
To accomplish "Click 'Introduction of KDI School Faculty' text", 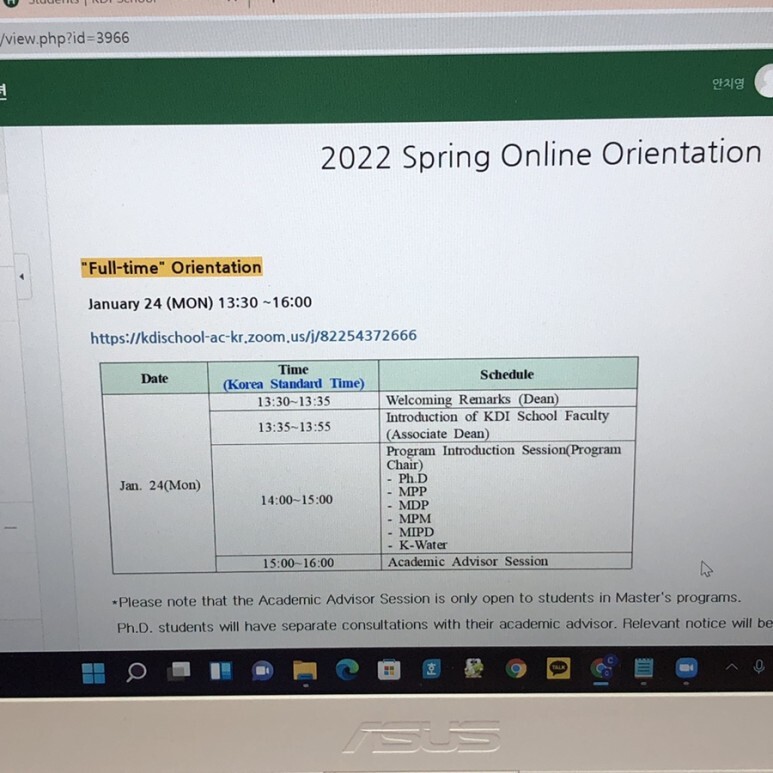I will click(x=497, y=417).
